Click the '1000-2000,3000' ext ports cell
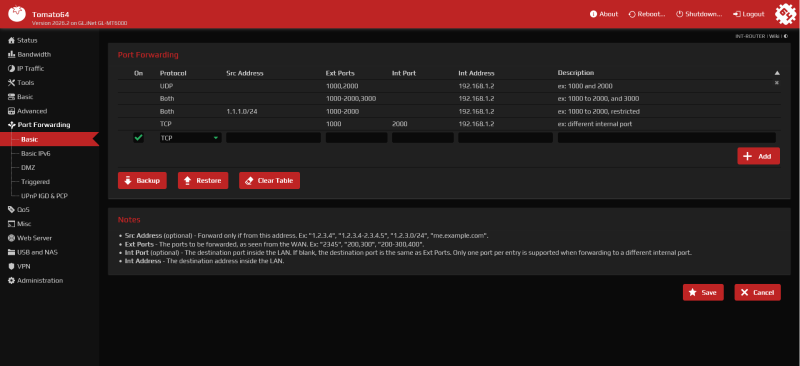 [351, 99]
